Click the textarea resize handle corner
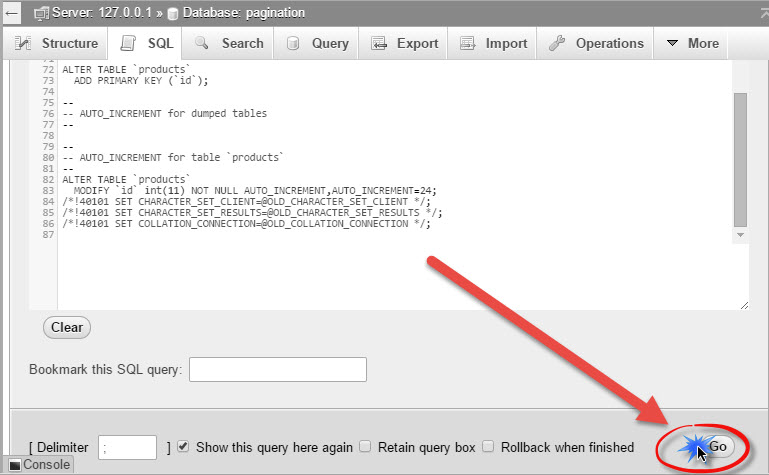This screenshot has height=475, width=769. coord(744,305)
